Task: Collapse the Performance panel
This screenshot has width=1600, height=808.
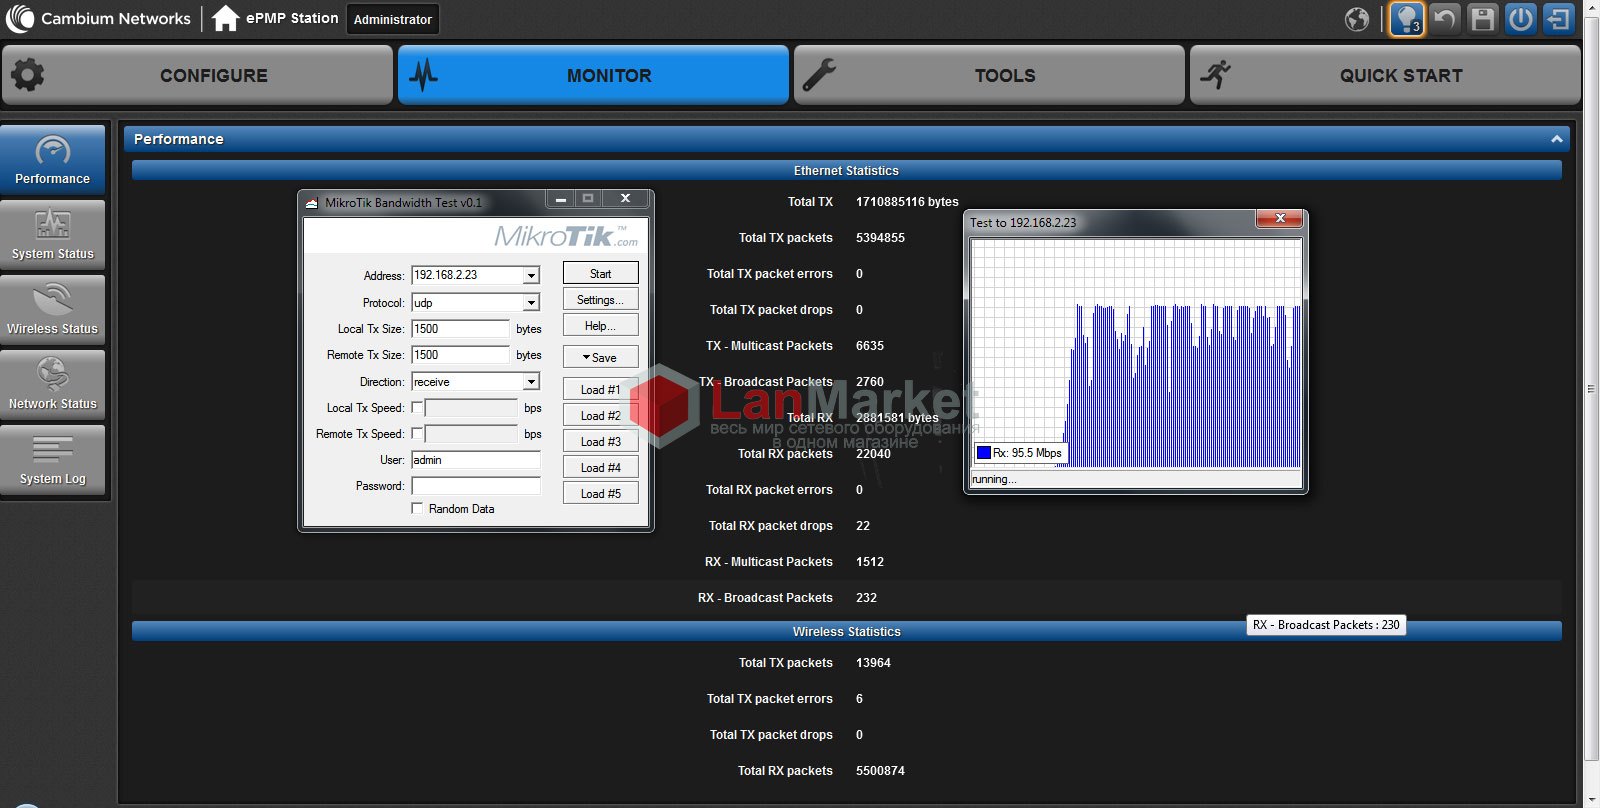Action: 1556,139
